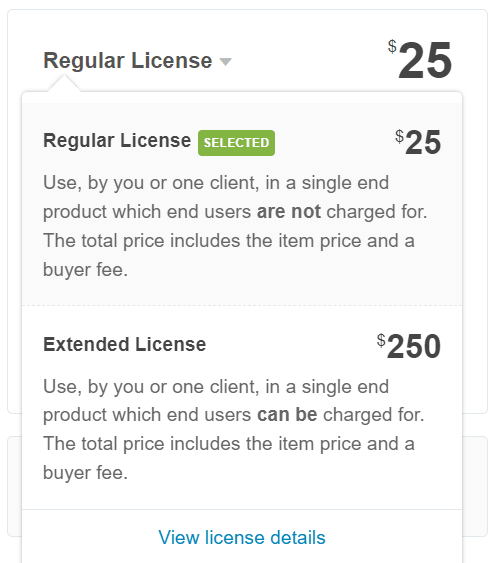Click Extended License description paragraph
This screenshot has width=501, height=563.
point(234,429)
